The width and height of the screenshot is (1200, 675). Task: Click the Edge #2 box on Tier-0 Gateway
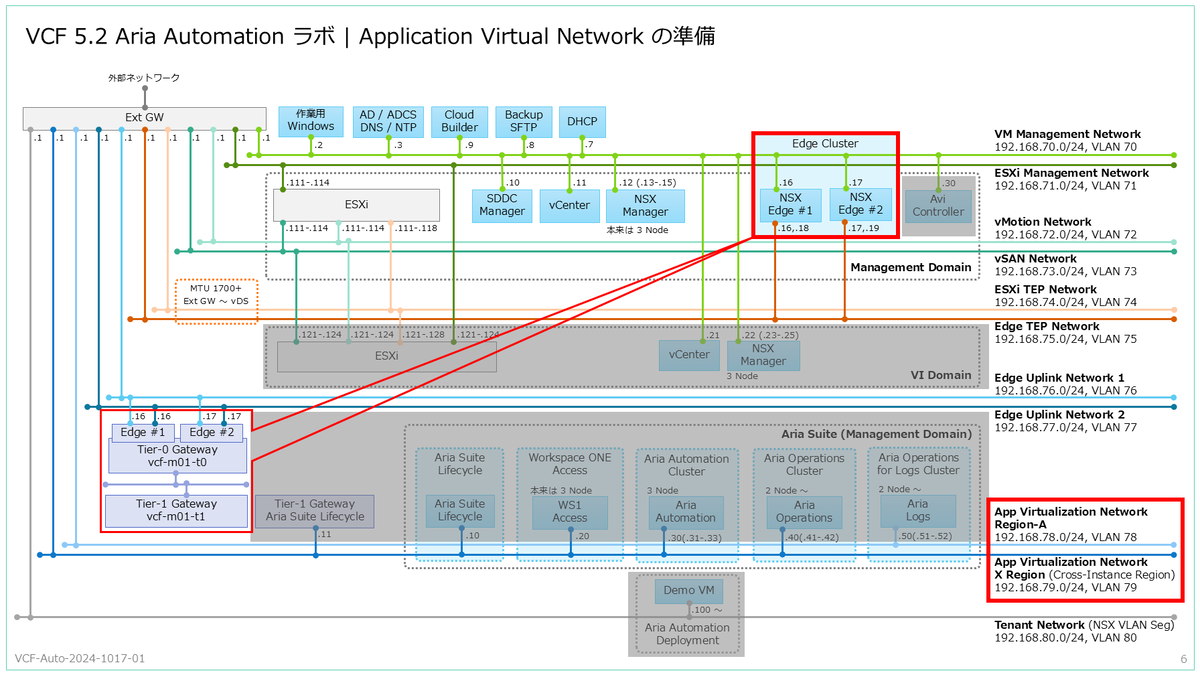click(211, 433)
